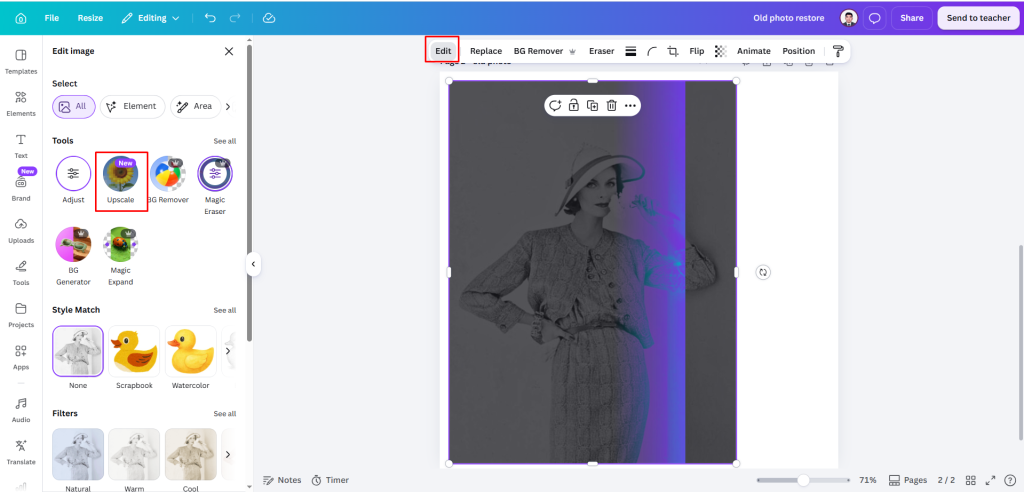The image size is (1024, 492).
Task: Select the Area selection option
Action: (195, 107)
